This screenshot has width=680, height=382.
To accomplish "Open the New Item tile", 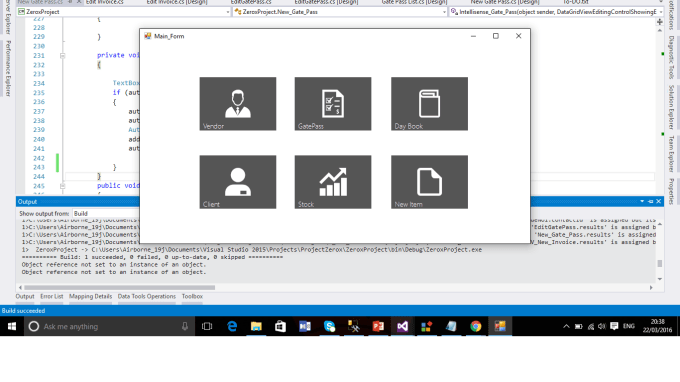I will tap(429, 182).
